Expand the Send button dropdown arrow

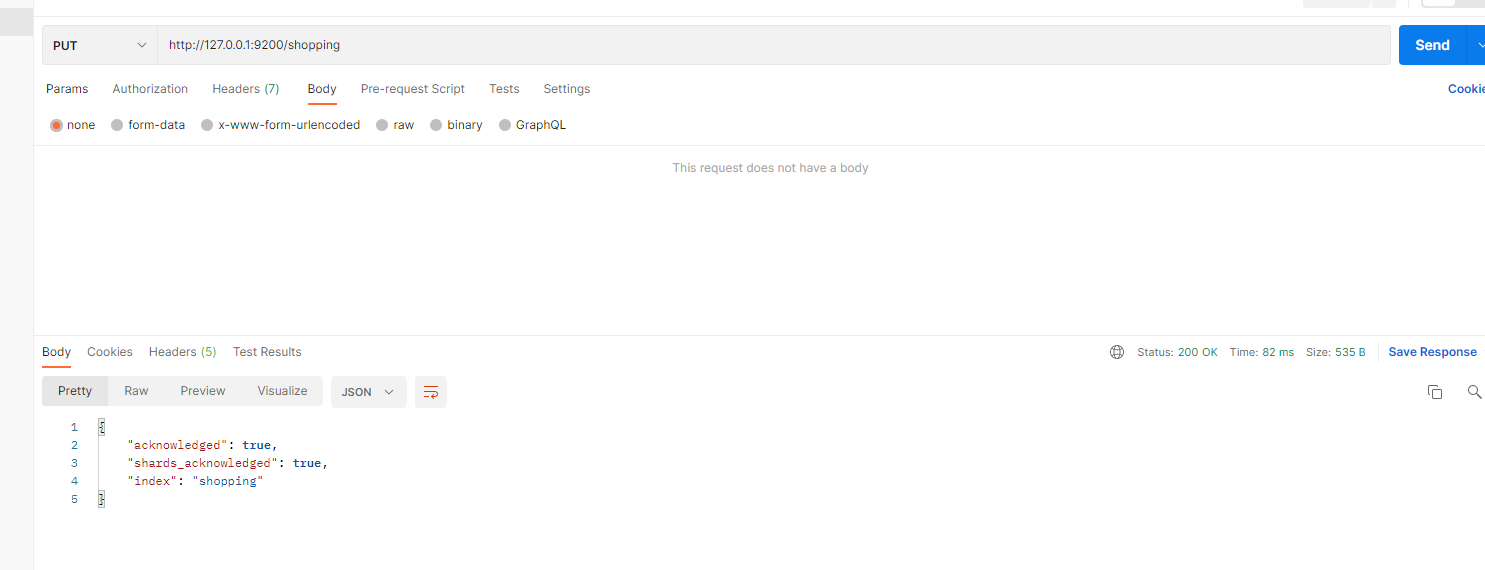click(1478, 45)
